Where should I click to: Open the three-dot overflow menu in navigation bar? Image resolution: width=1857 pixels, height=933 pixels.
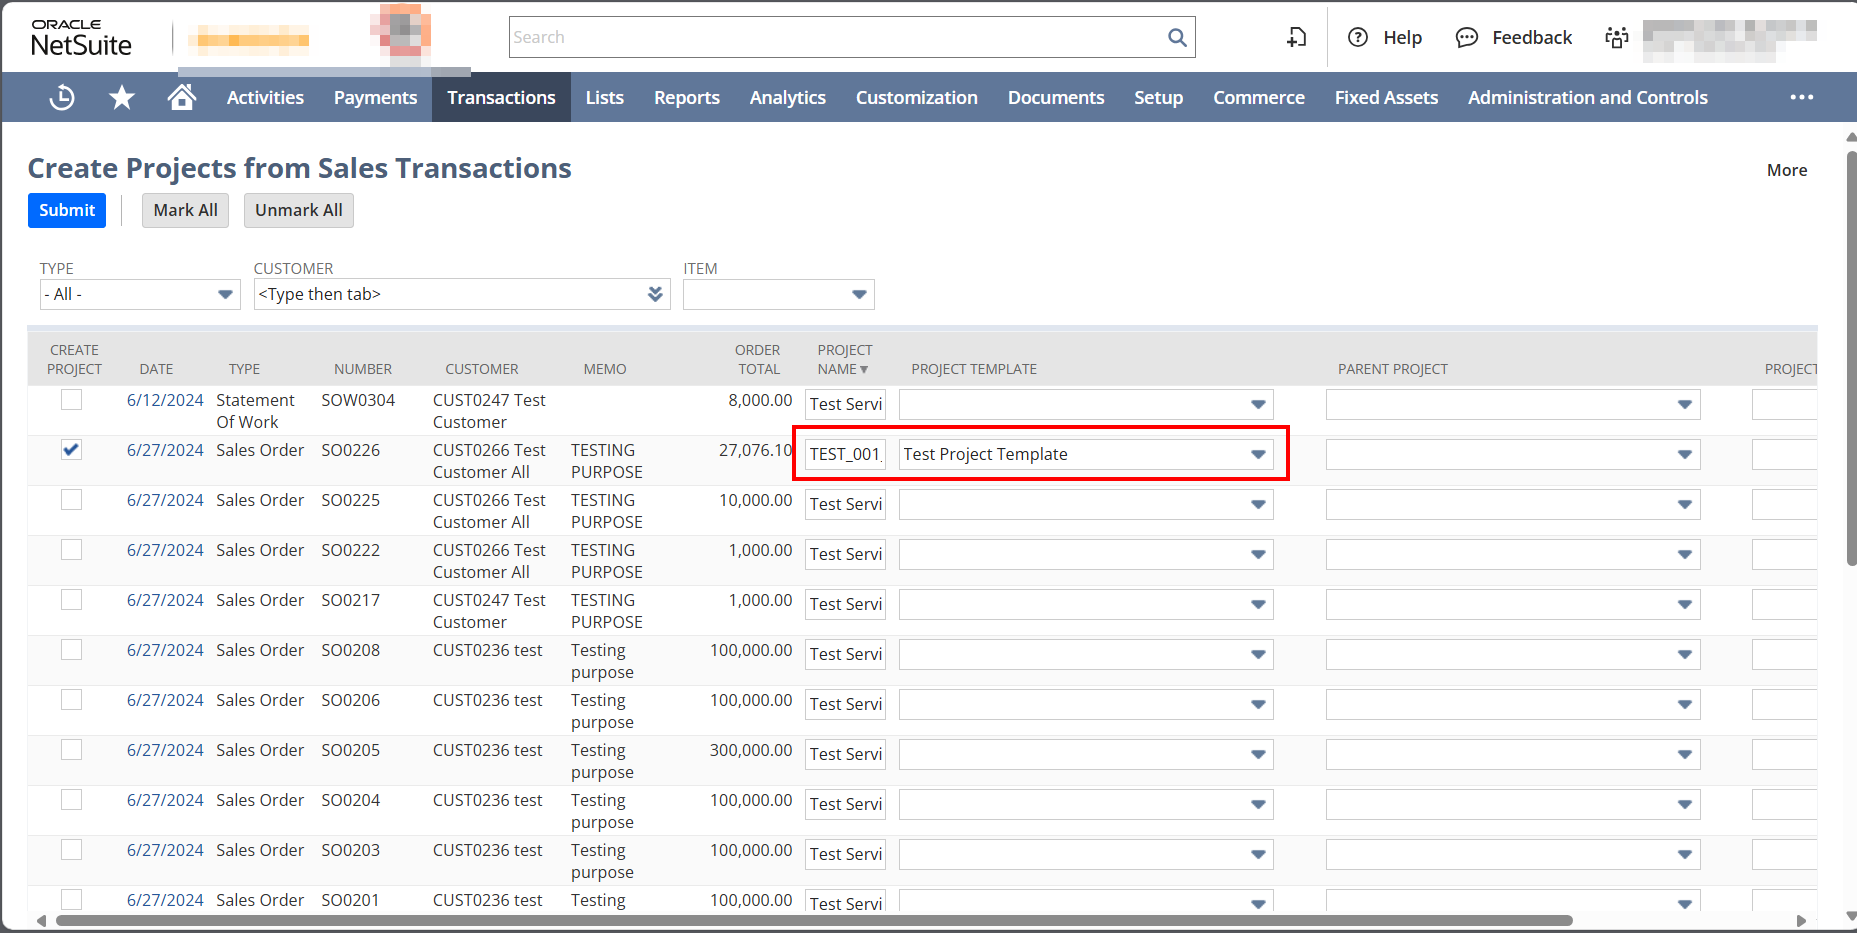tap(1801, 97)
